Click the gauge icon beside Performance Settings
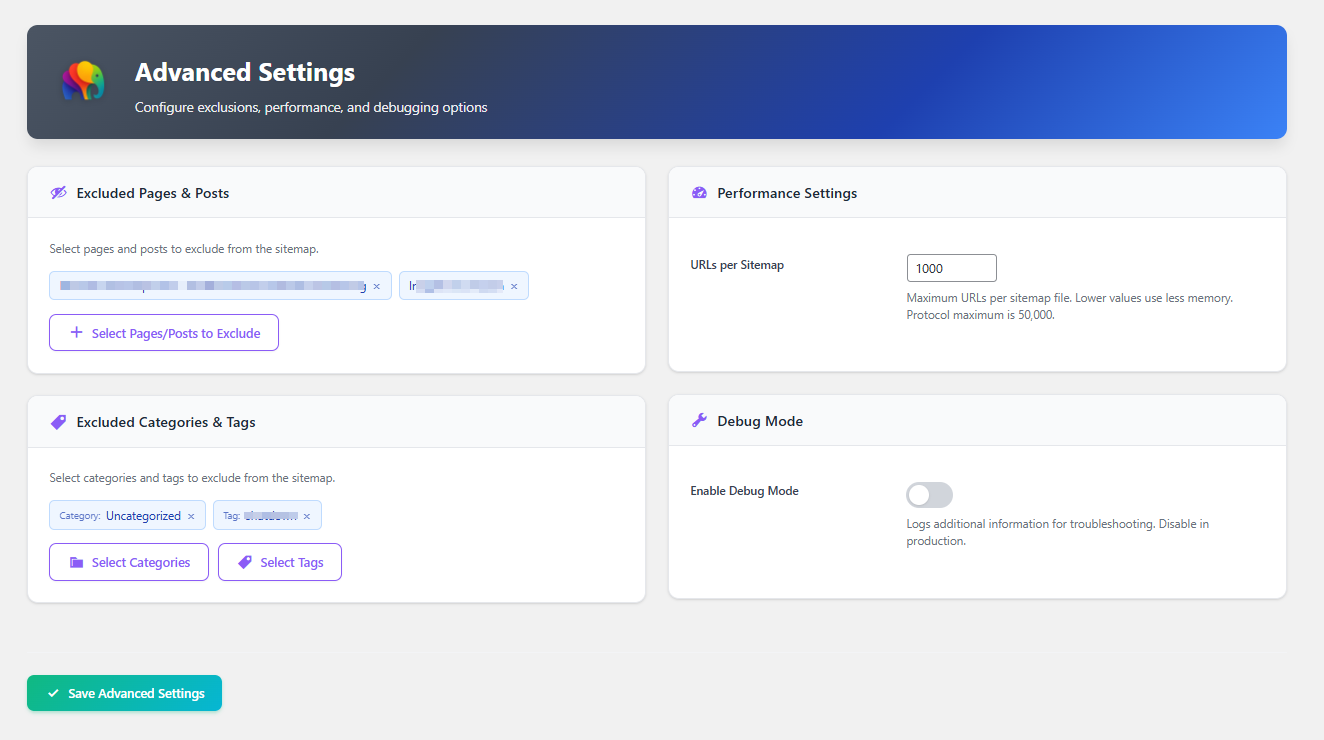Viewport: 1324px width, 740px height. pyautogui.click(x=698, y=192)
